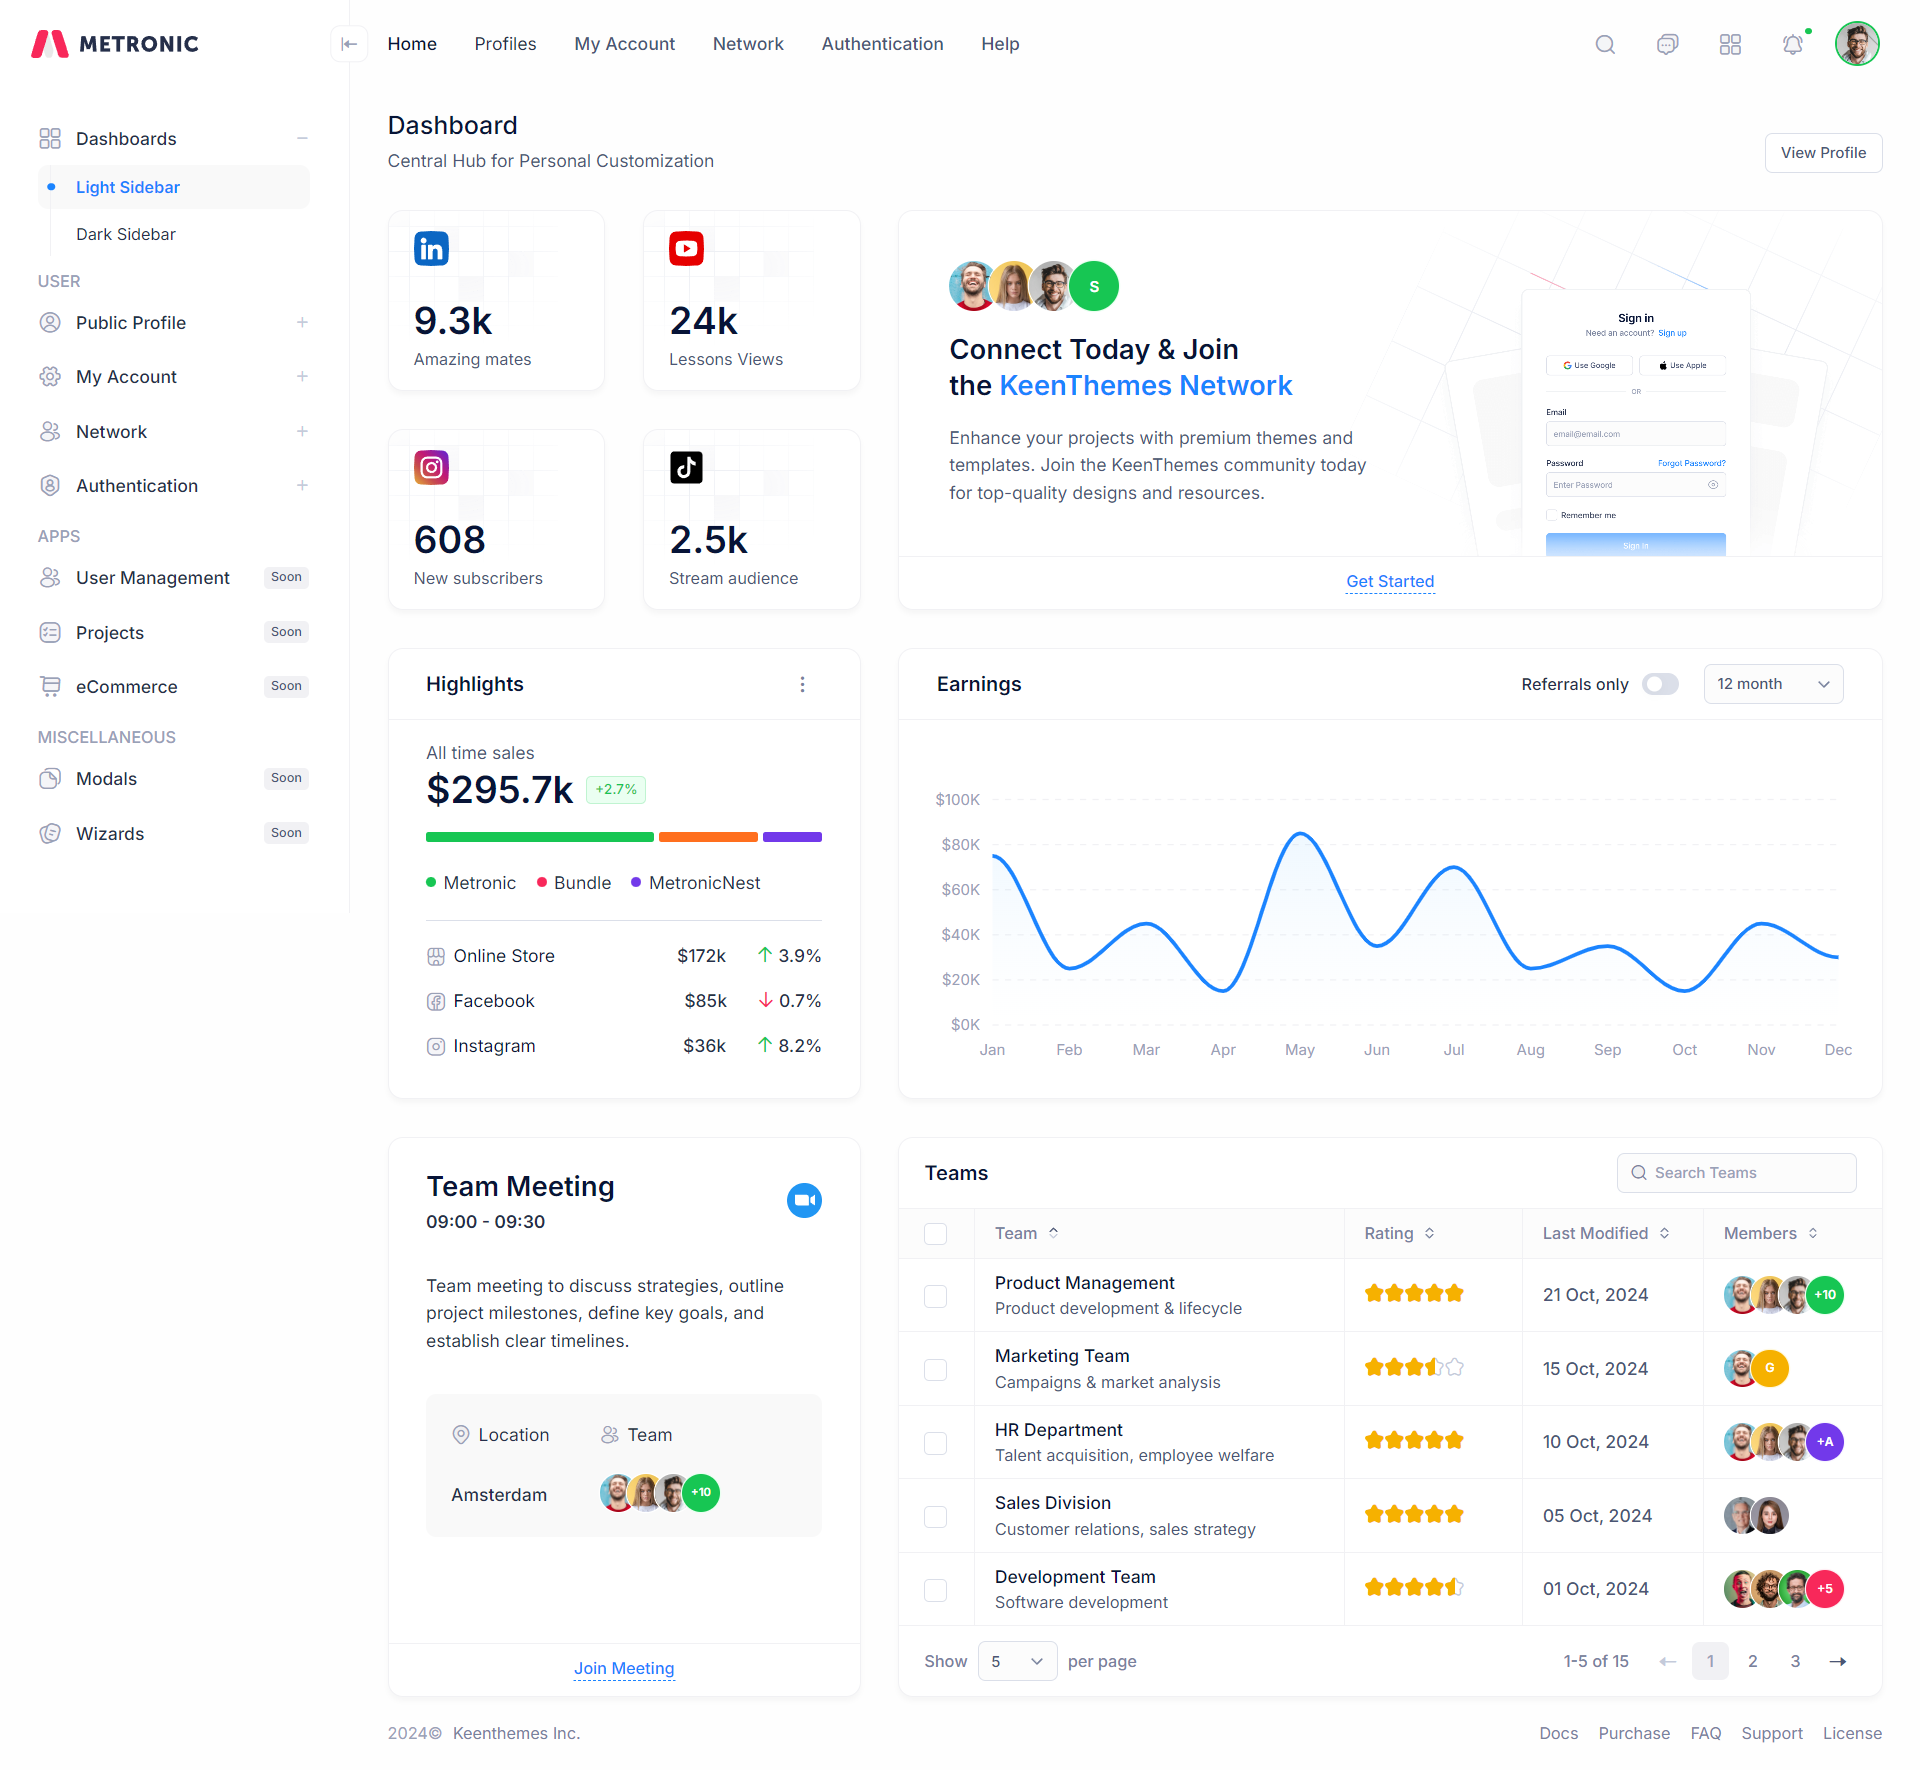Click the Instagram row icon in Highlights

(436, 1046)
